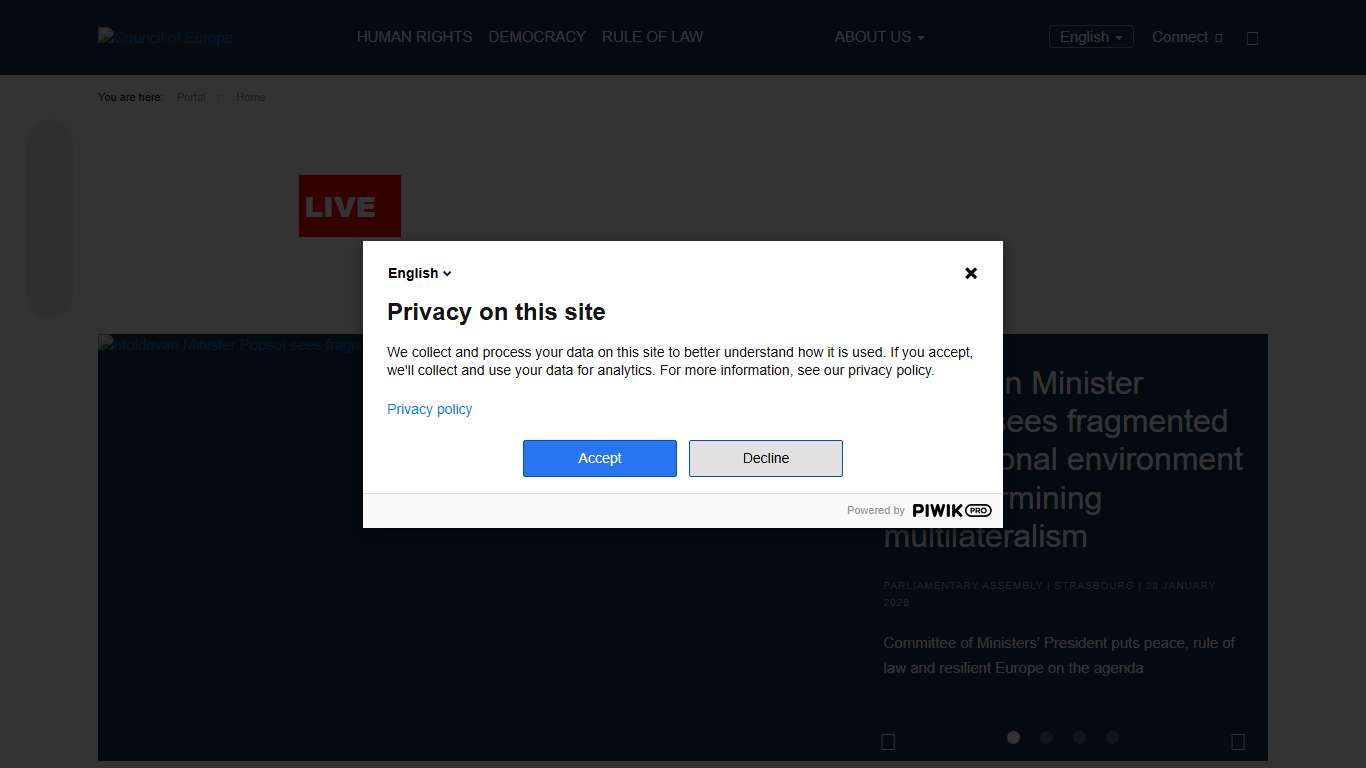This screenshot has height=768, width=1366.
Task: Click the search icon in top-right header
Action: tap(1252, 38)
